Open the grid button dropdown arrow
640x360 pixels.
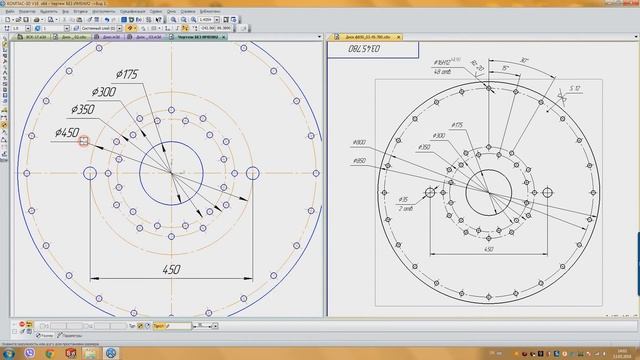click(x=160, y=29)
